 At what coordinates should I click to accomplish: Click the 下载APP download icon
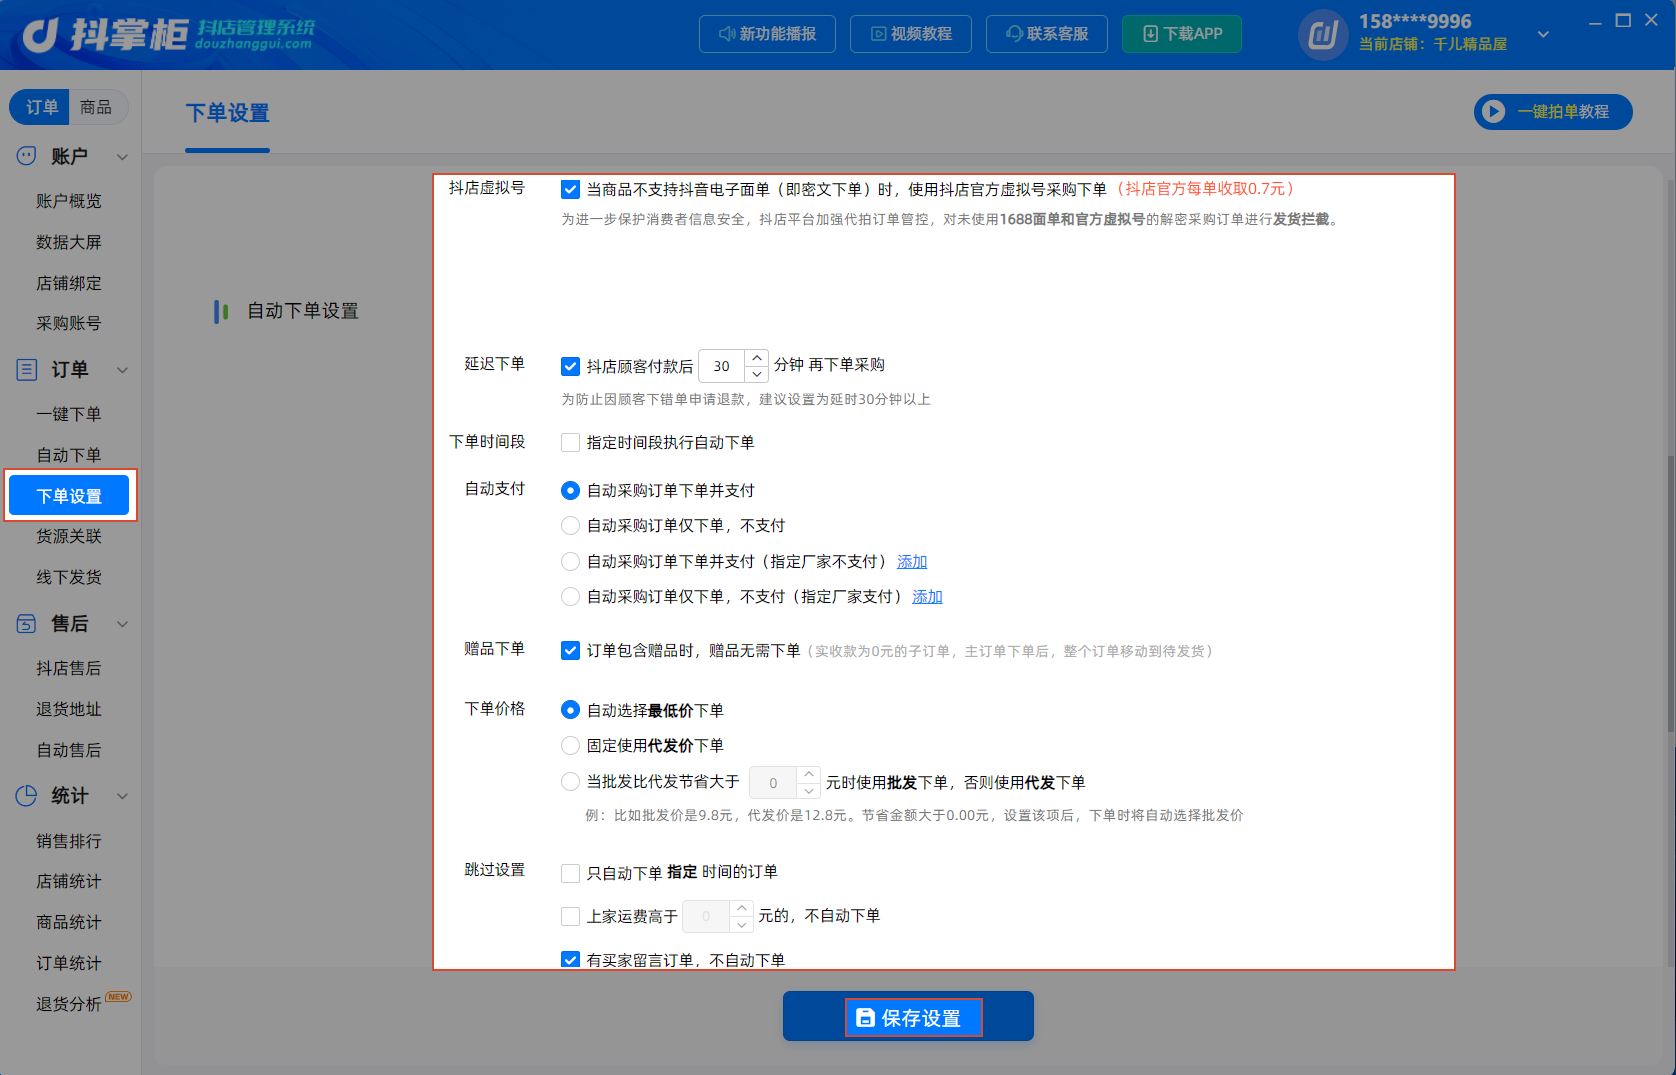1151,34
